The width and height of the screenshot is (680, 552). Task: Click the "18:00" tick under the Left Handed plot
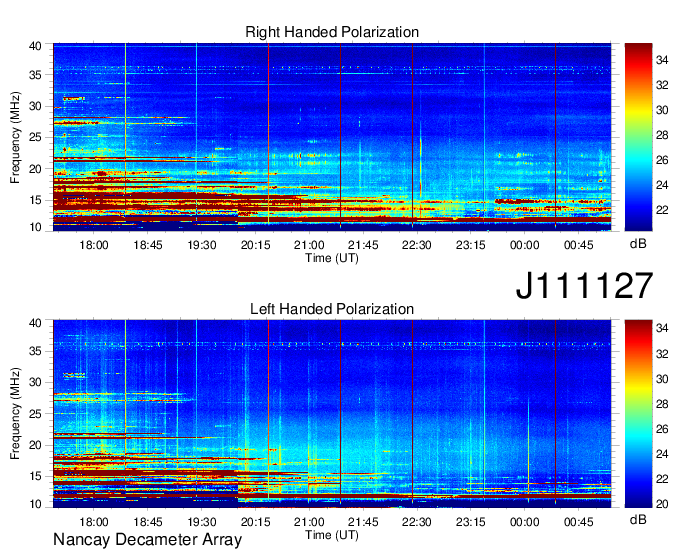pos(94,522)
